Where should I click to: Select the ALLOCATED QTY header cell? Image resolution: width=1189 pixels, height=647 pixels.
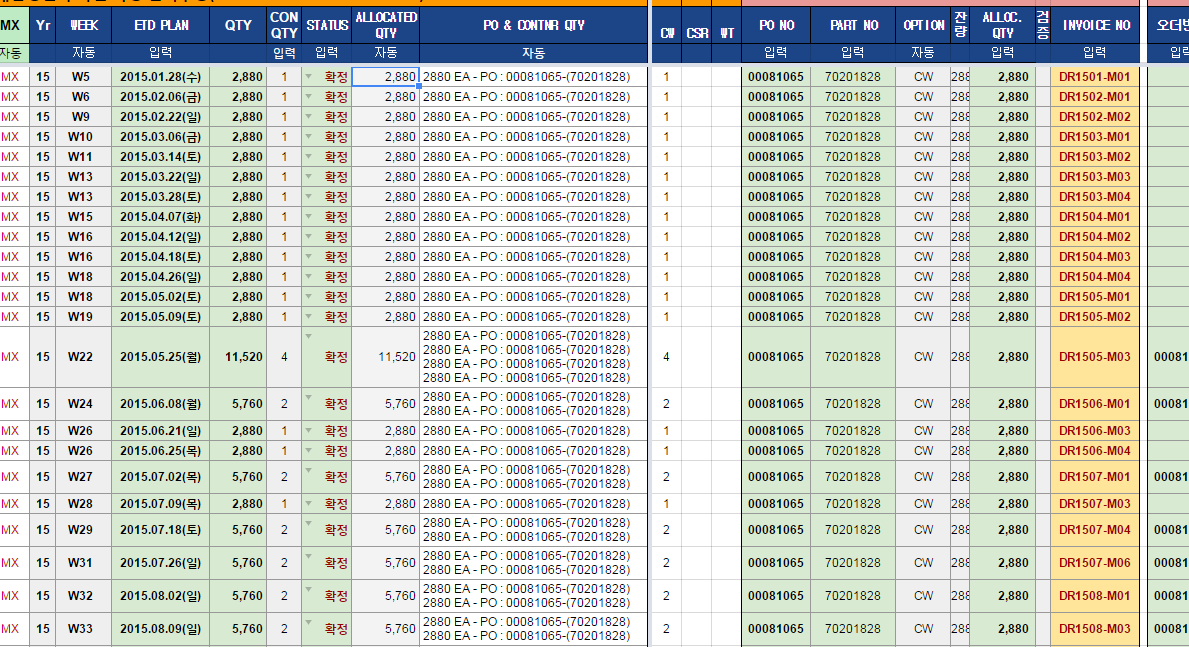point(385,25)
